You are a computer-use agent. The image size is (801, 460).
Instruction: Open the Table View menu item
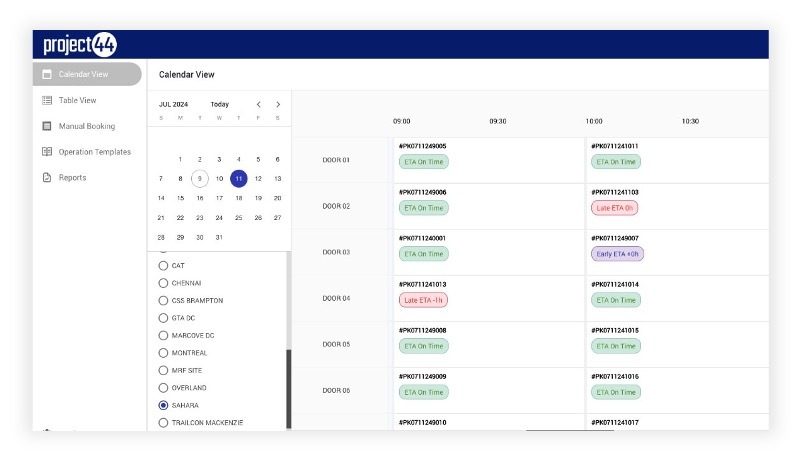tap(77, 100)
